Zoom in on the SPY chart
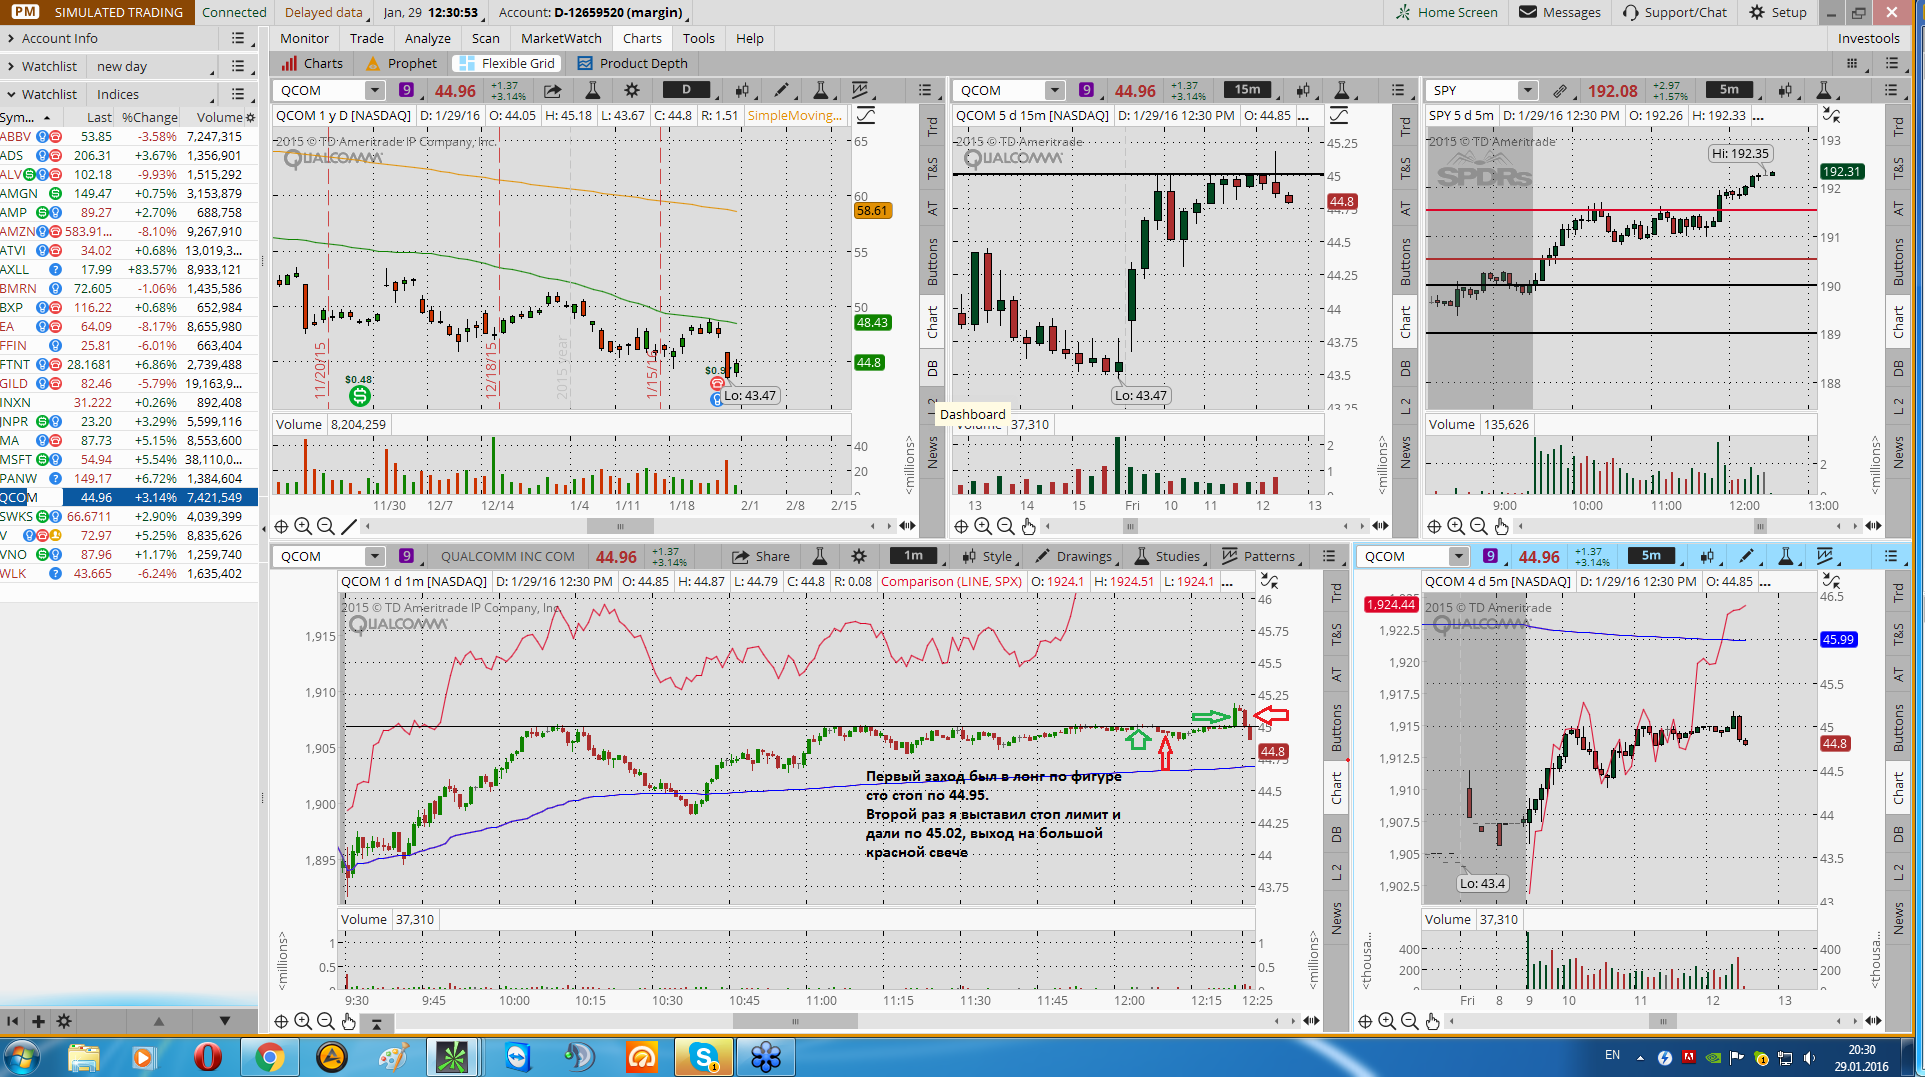This screenshot has height=1077, width=1925. click(1456, 526)
